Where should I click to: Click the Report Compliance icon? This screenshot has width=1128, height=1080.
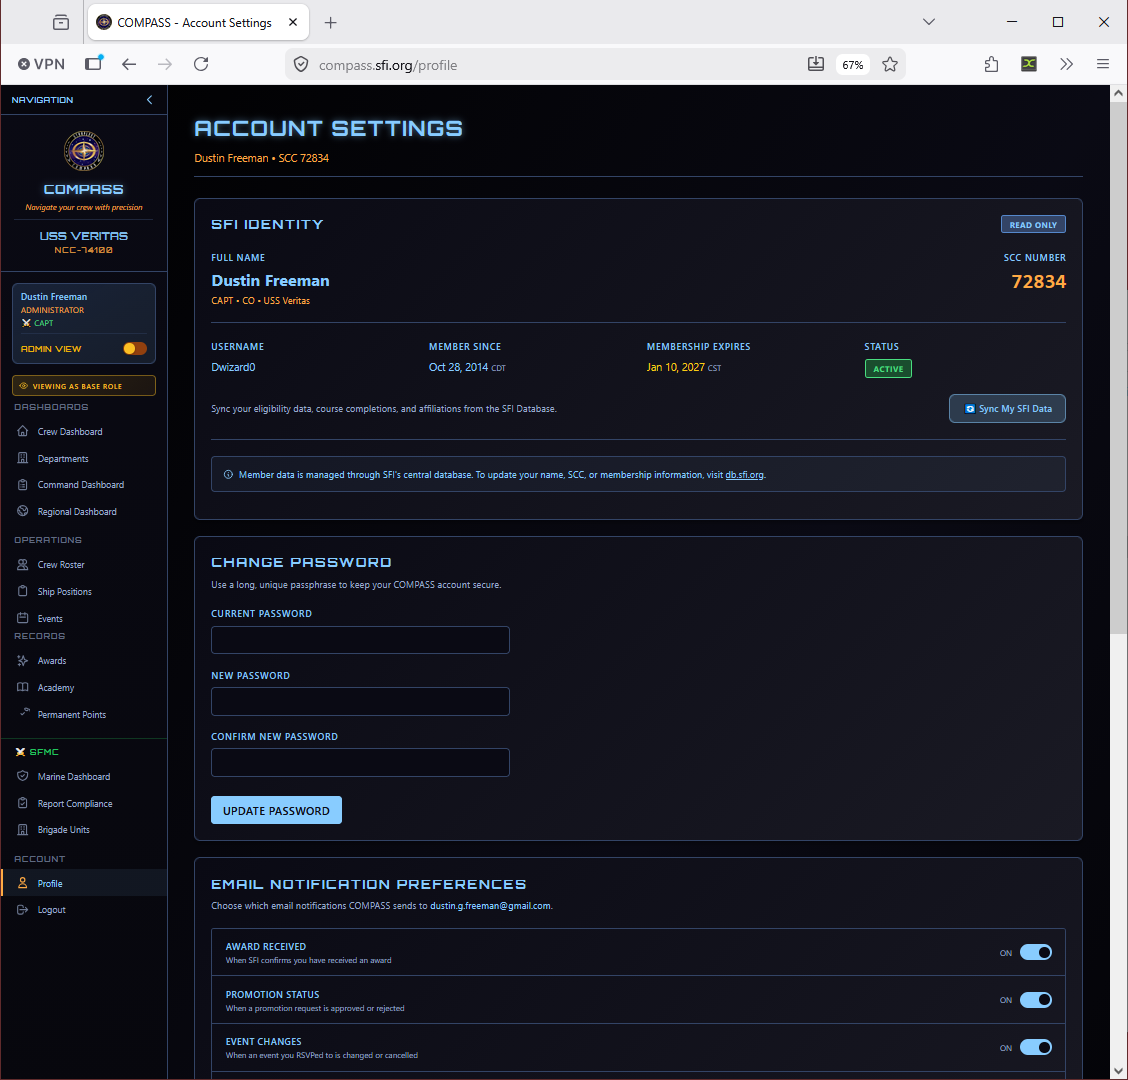23,803
